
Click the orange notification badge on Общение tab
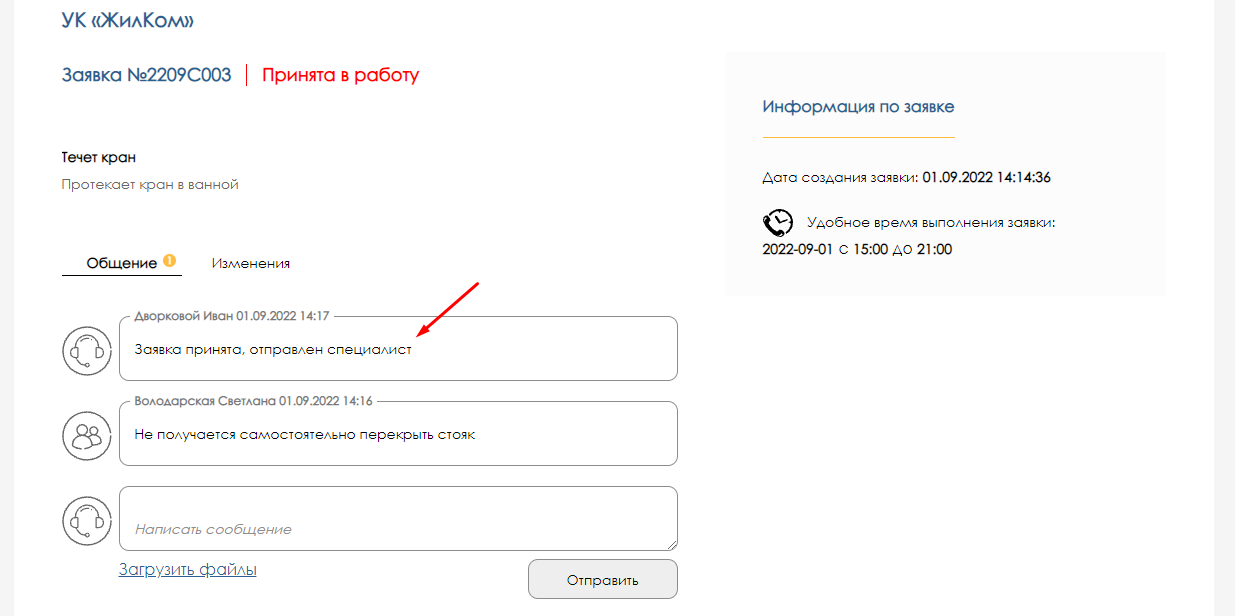point(170,261)
